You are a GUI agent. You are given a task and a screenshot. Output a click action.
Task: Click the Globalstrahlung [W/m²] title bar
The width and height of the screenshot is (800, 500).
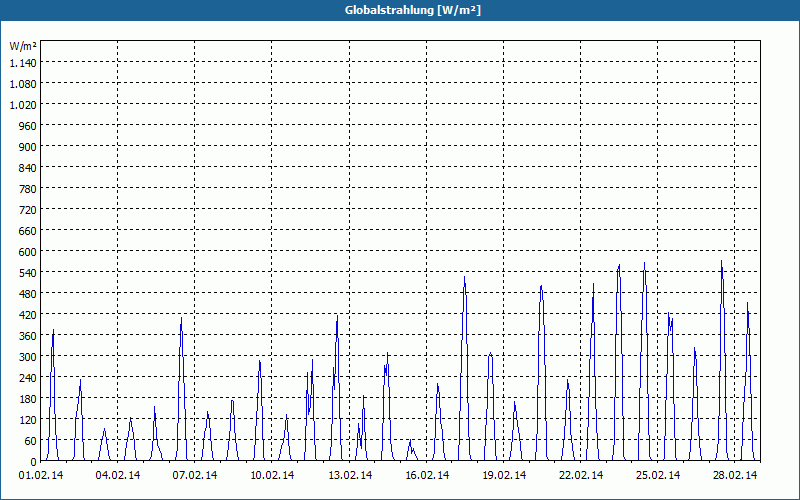click(x=400, y=10)
